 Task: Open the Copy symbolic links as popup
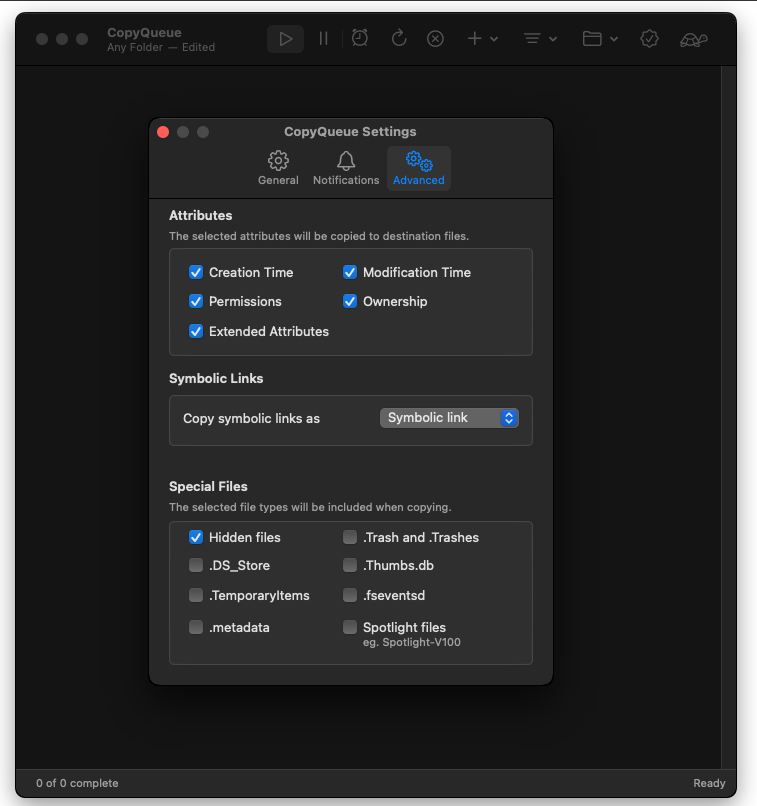[x=449, y=418]
